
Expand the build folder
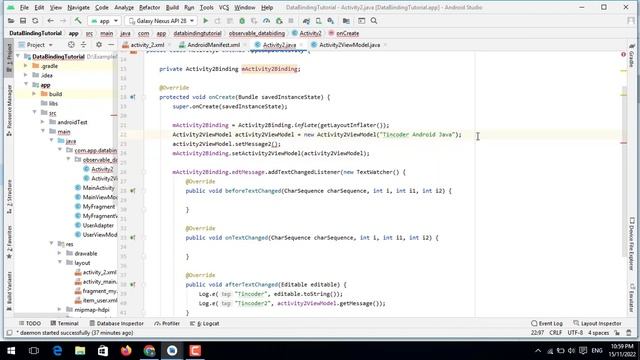click(34, 94)
